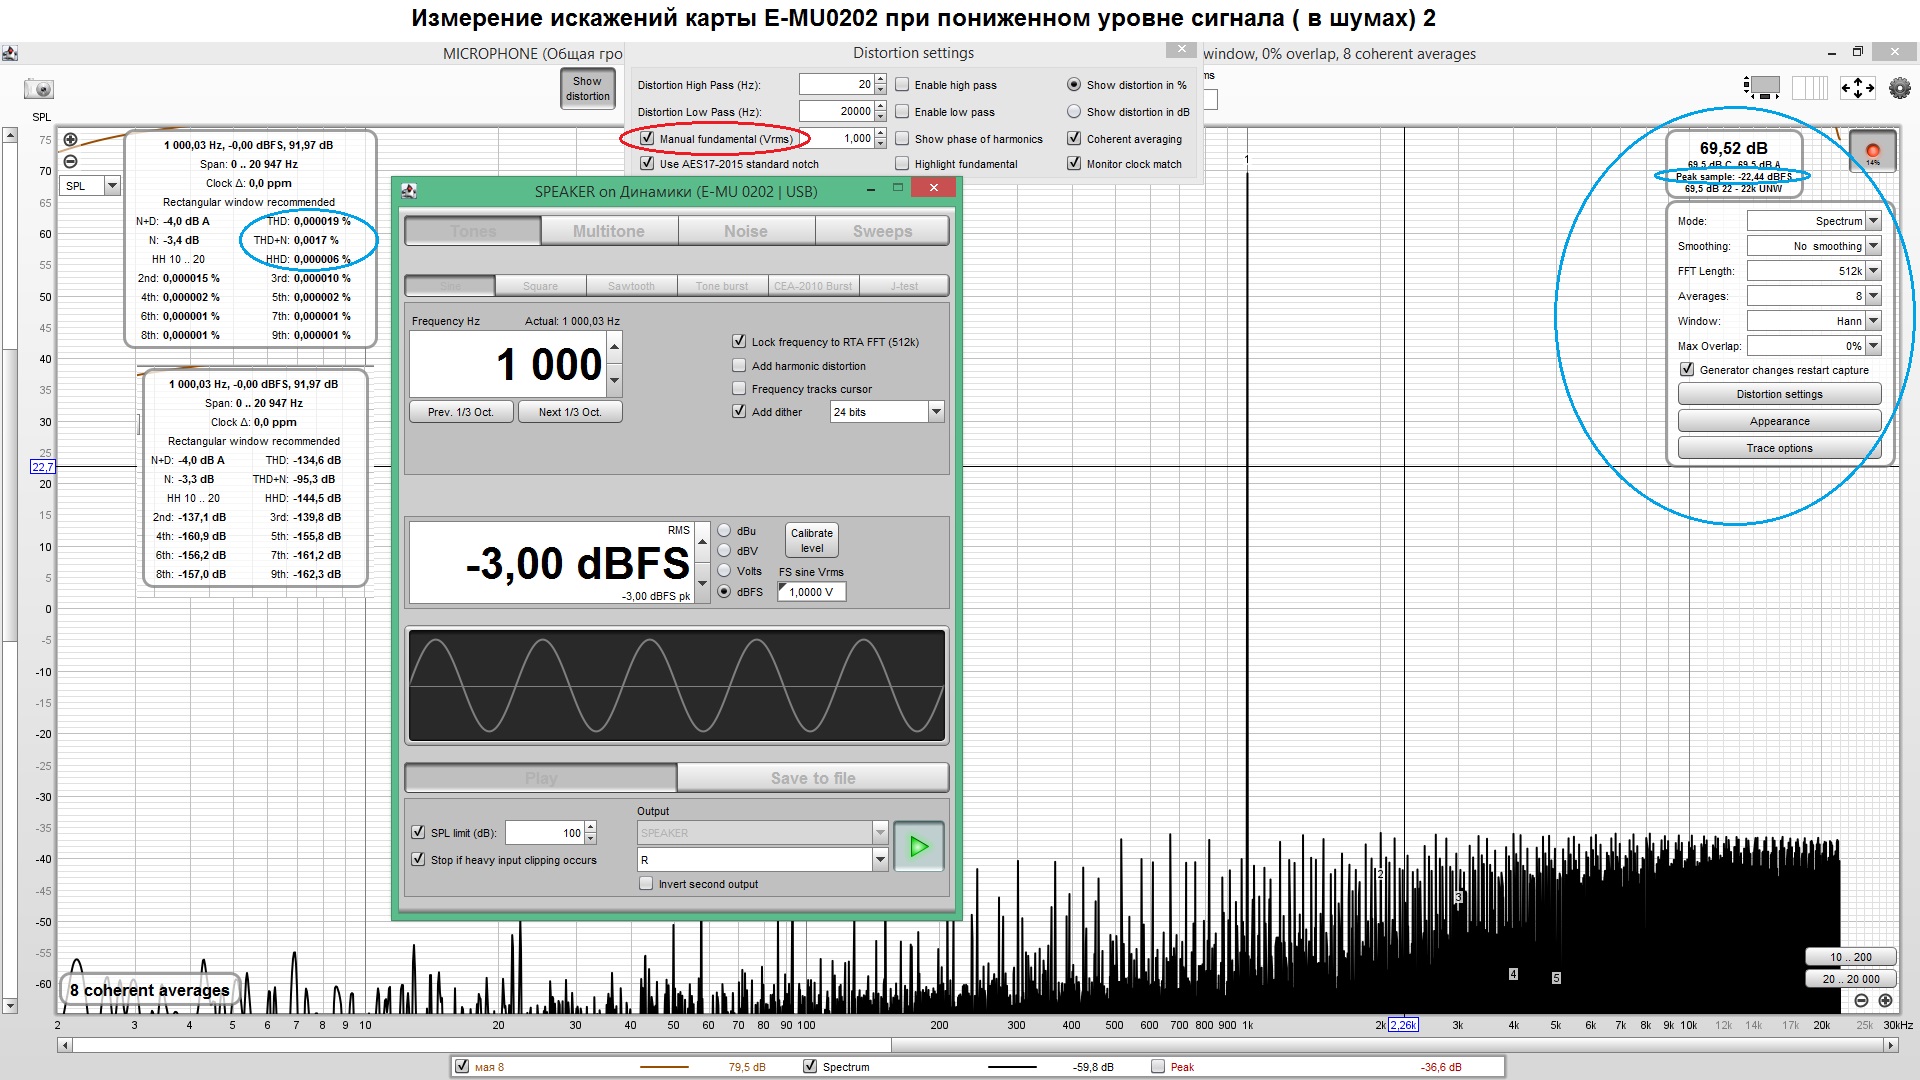
Task: Click horizontal zoom-in icon at bottom right
Action: (1885, 1000)
